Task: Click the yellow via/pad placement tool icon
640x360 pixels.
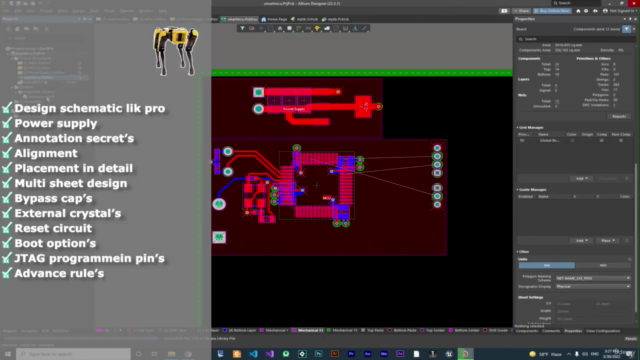Action: 318,28
